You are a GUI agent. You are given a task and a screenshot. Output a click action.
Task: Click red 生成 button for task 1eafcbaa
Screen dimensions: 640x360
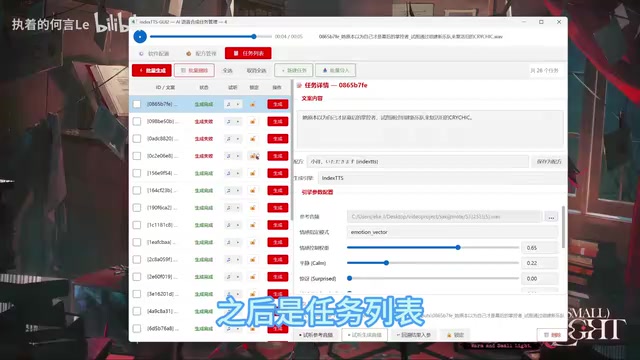coord(278,242)
